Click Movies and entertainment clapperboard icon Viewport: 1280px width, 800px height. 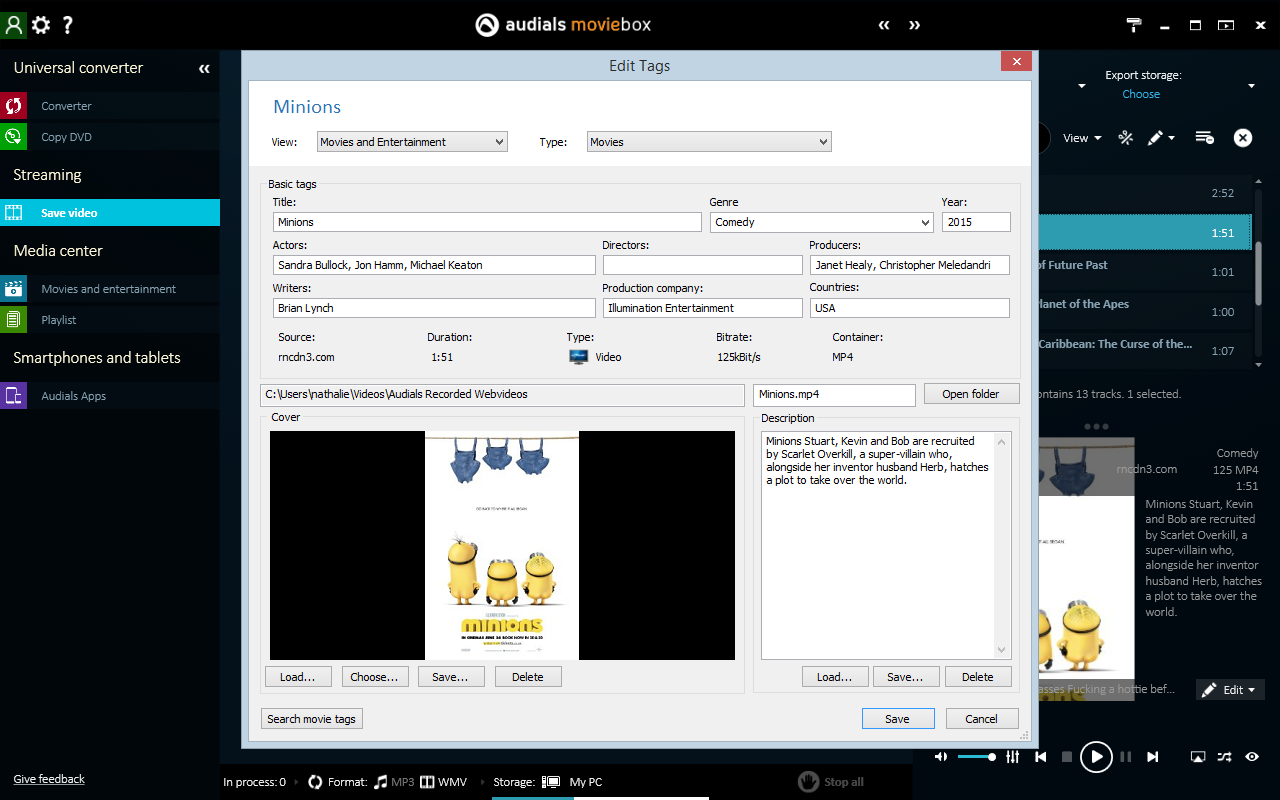pos(13,289)
